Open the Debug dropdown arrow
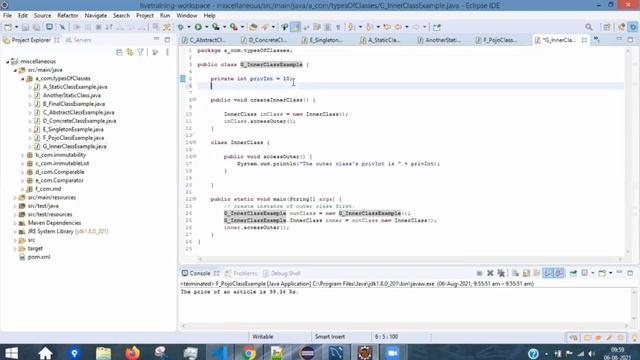Image resolution: width=640 pixels, height=360 pixels. coord(189,27)
